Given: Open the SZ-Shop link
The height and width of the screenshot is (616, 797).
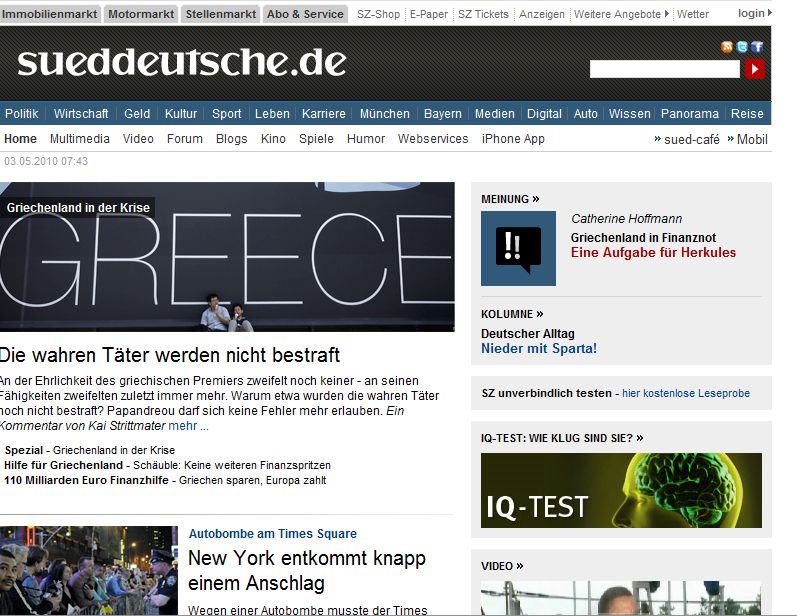Looking at the screenshot, I should (x=378, y=14).
